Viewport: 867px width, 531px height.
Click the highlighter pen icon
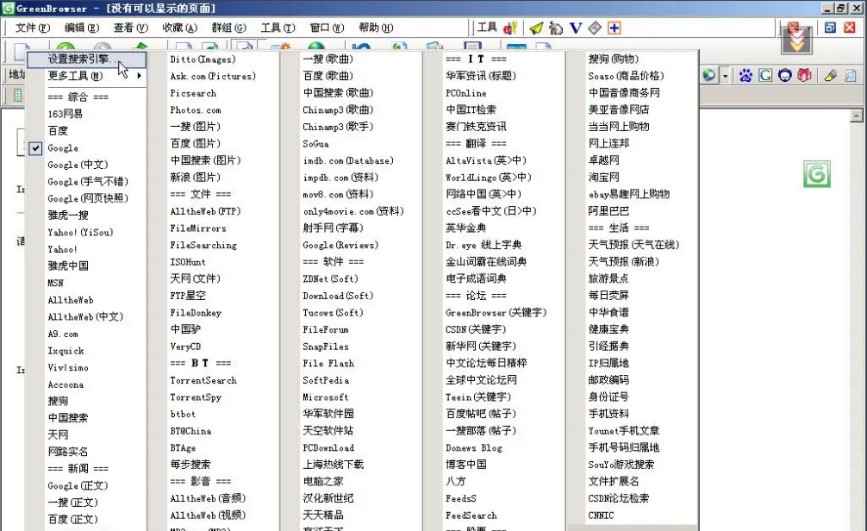coord(831,75)
